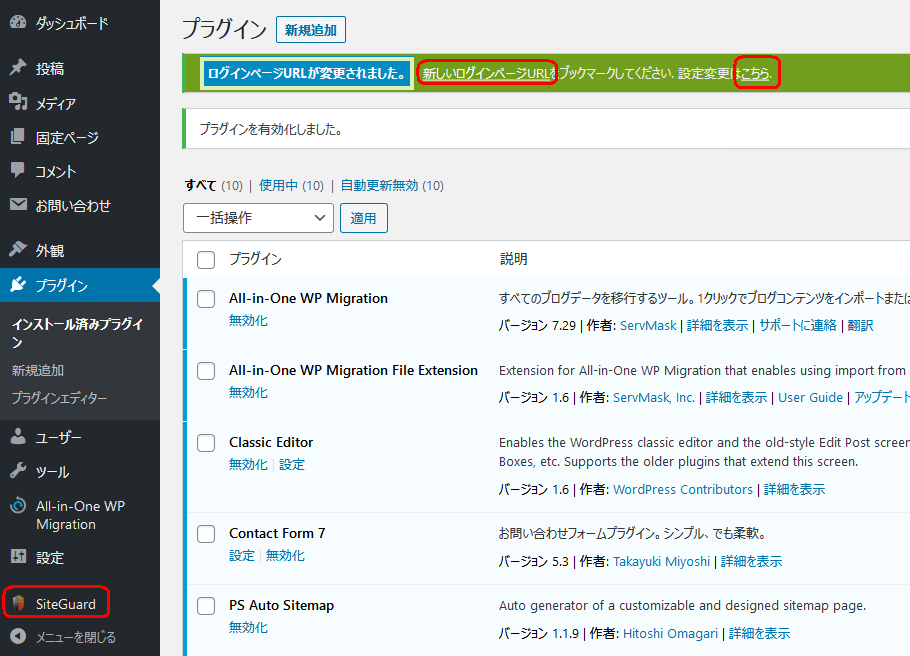Click the SiteGuard shield icon
Viewport: 910px width, 656px height.
click(x=18, y=603)
